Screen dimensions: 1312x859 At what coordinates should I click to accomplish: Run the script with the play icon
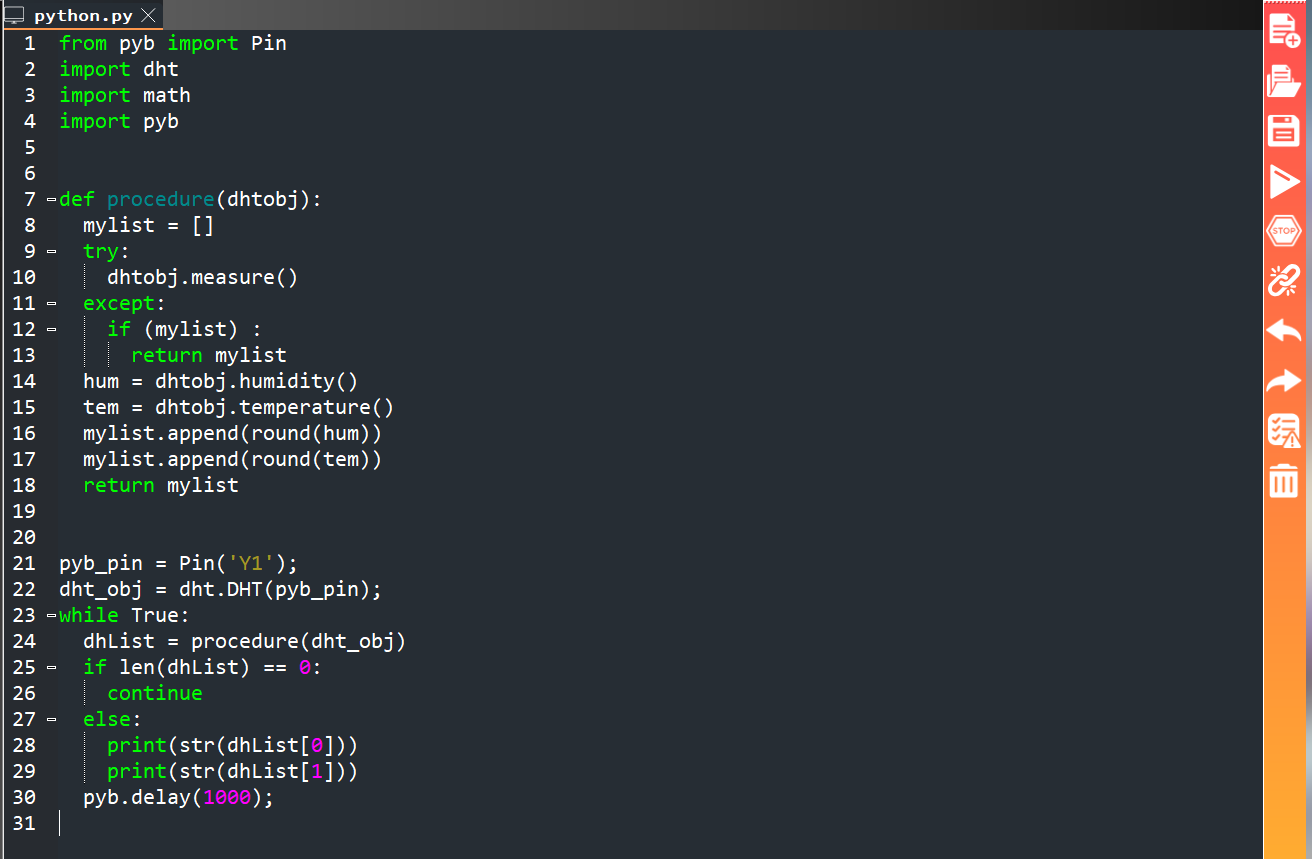click(x=1284, y=181)
